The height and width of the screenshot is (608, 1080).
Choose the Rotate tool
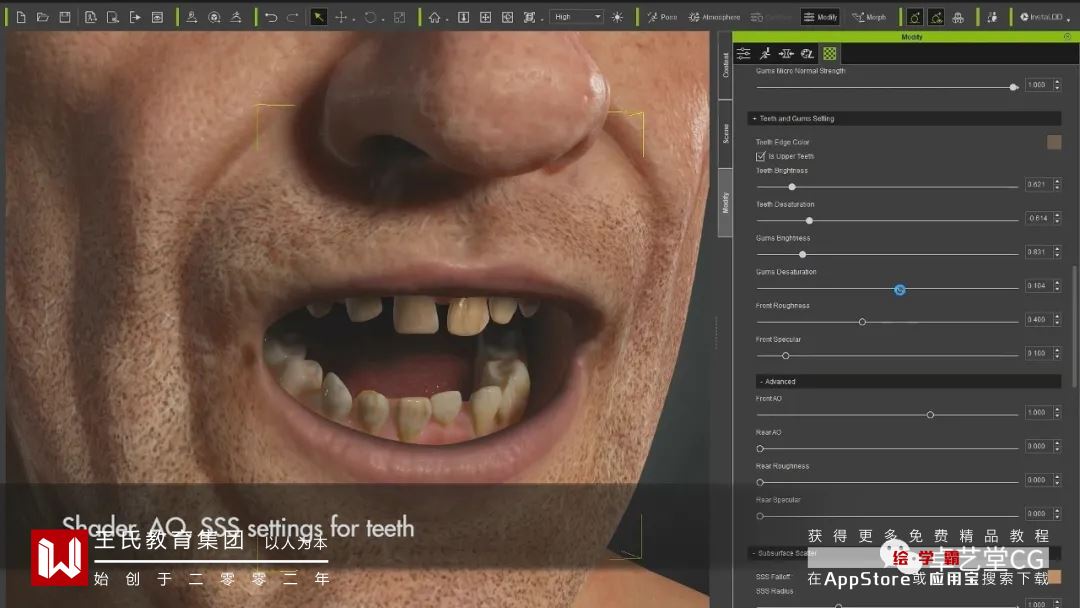(371, 17)
